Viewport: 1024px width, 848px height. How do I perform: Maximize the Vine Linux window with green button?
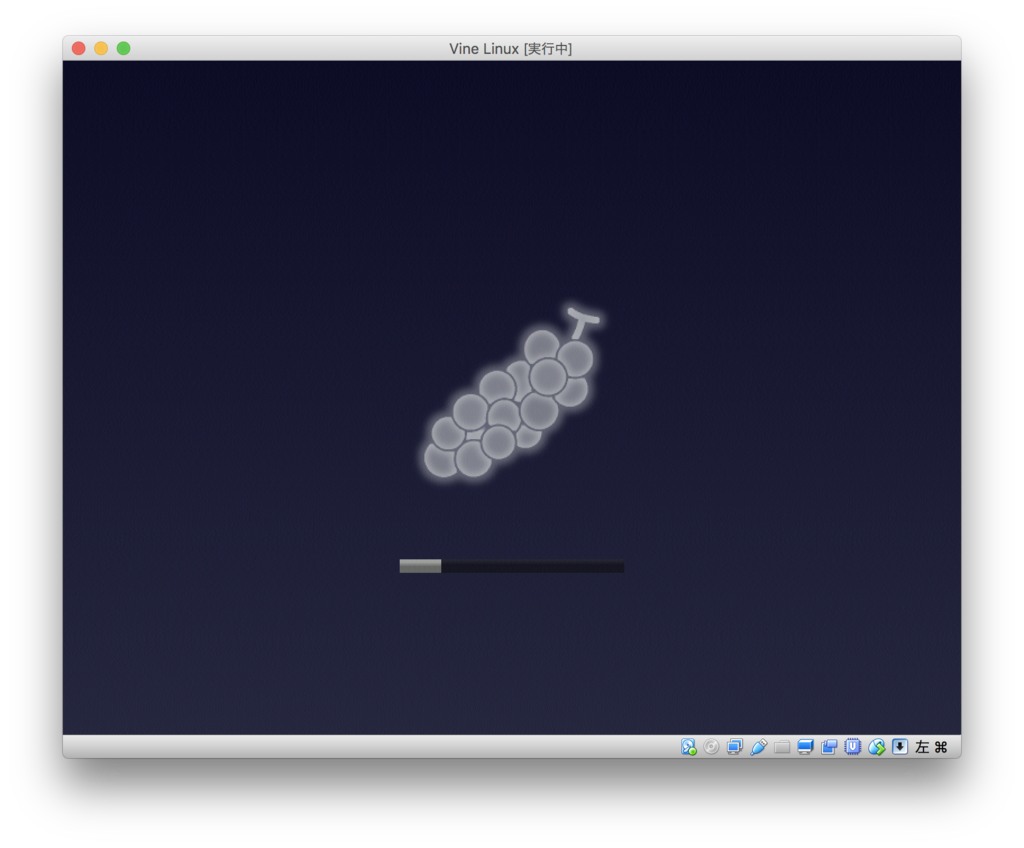click(123, 48)
